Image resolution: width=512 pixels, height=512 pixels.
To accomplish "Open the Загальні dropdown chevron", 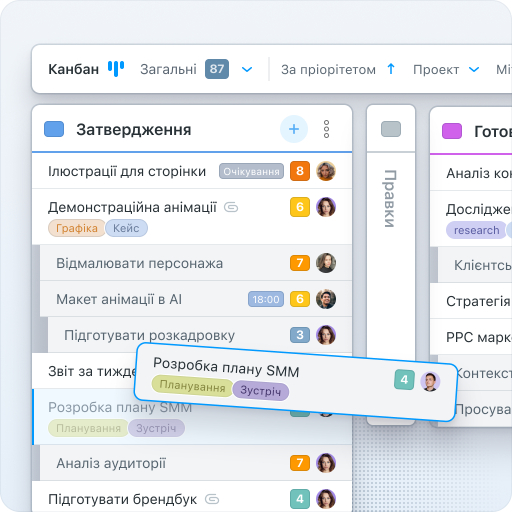I will (247, 70).
